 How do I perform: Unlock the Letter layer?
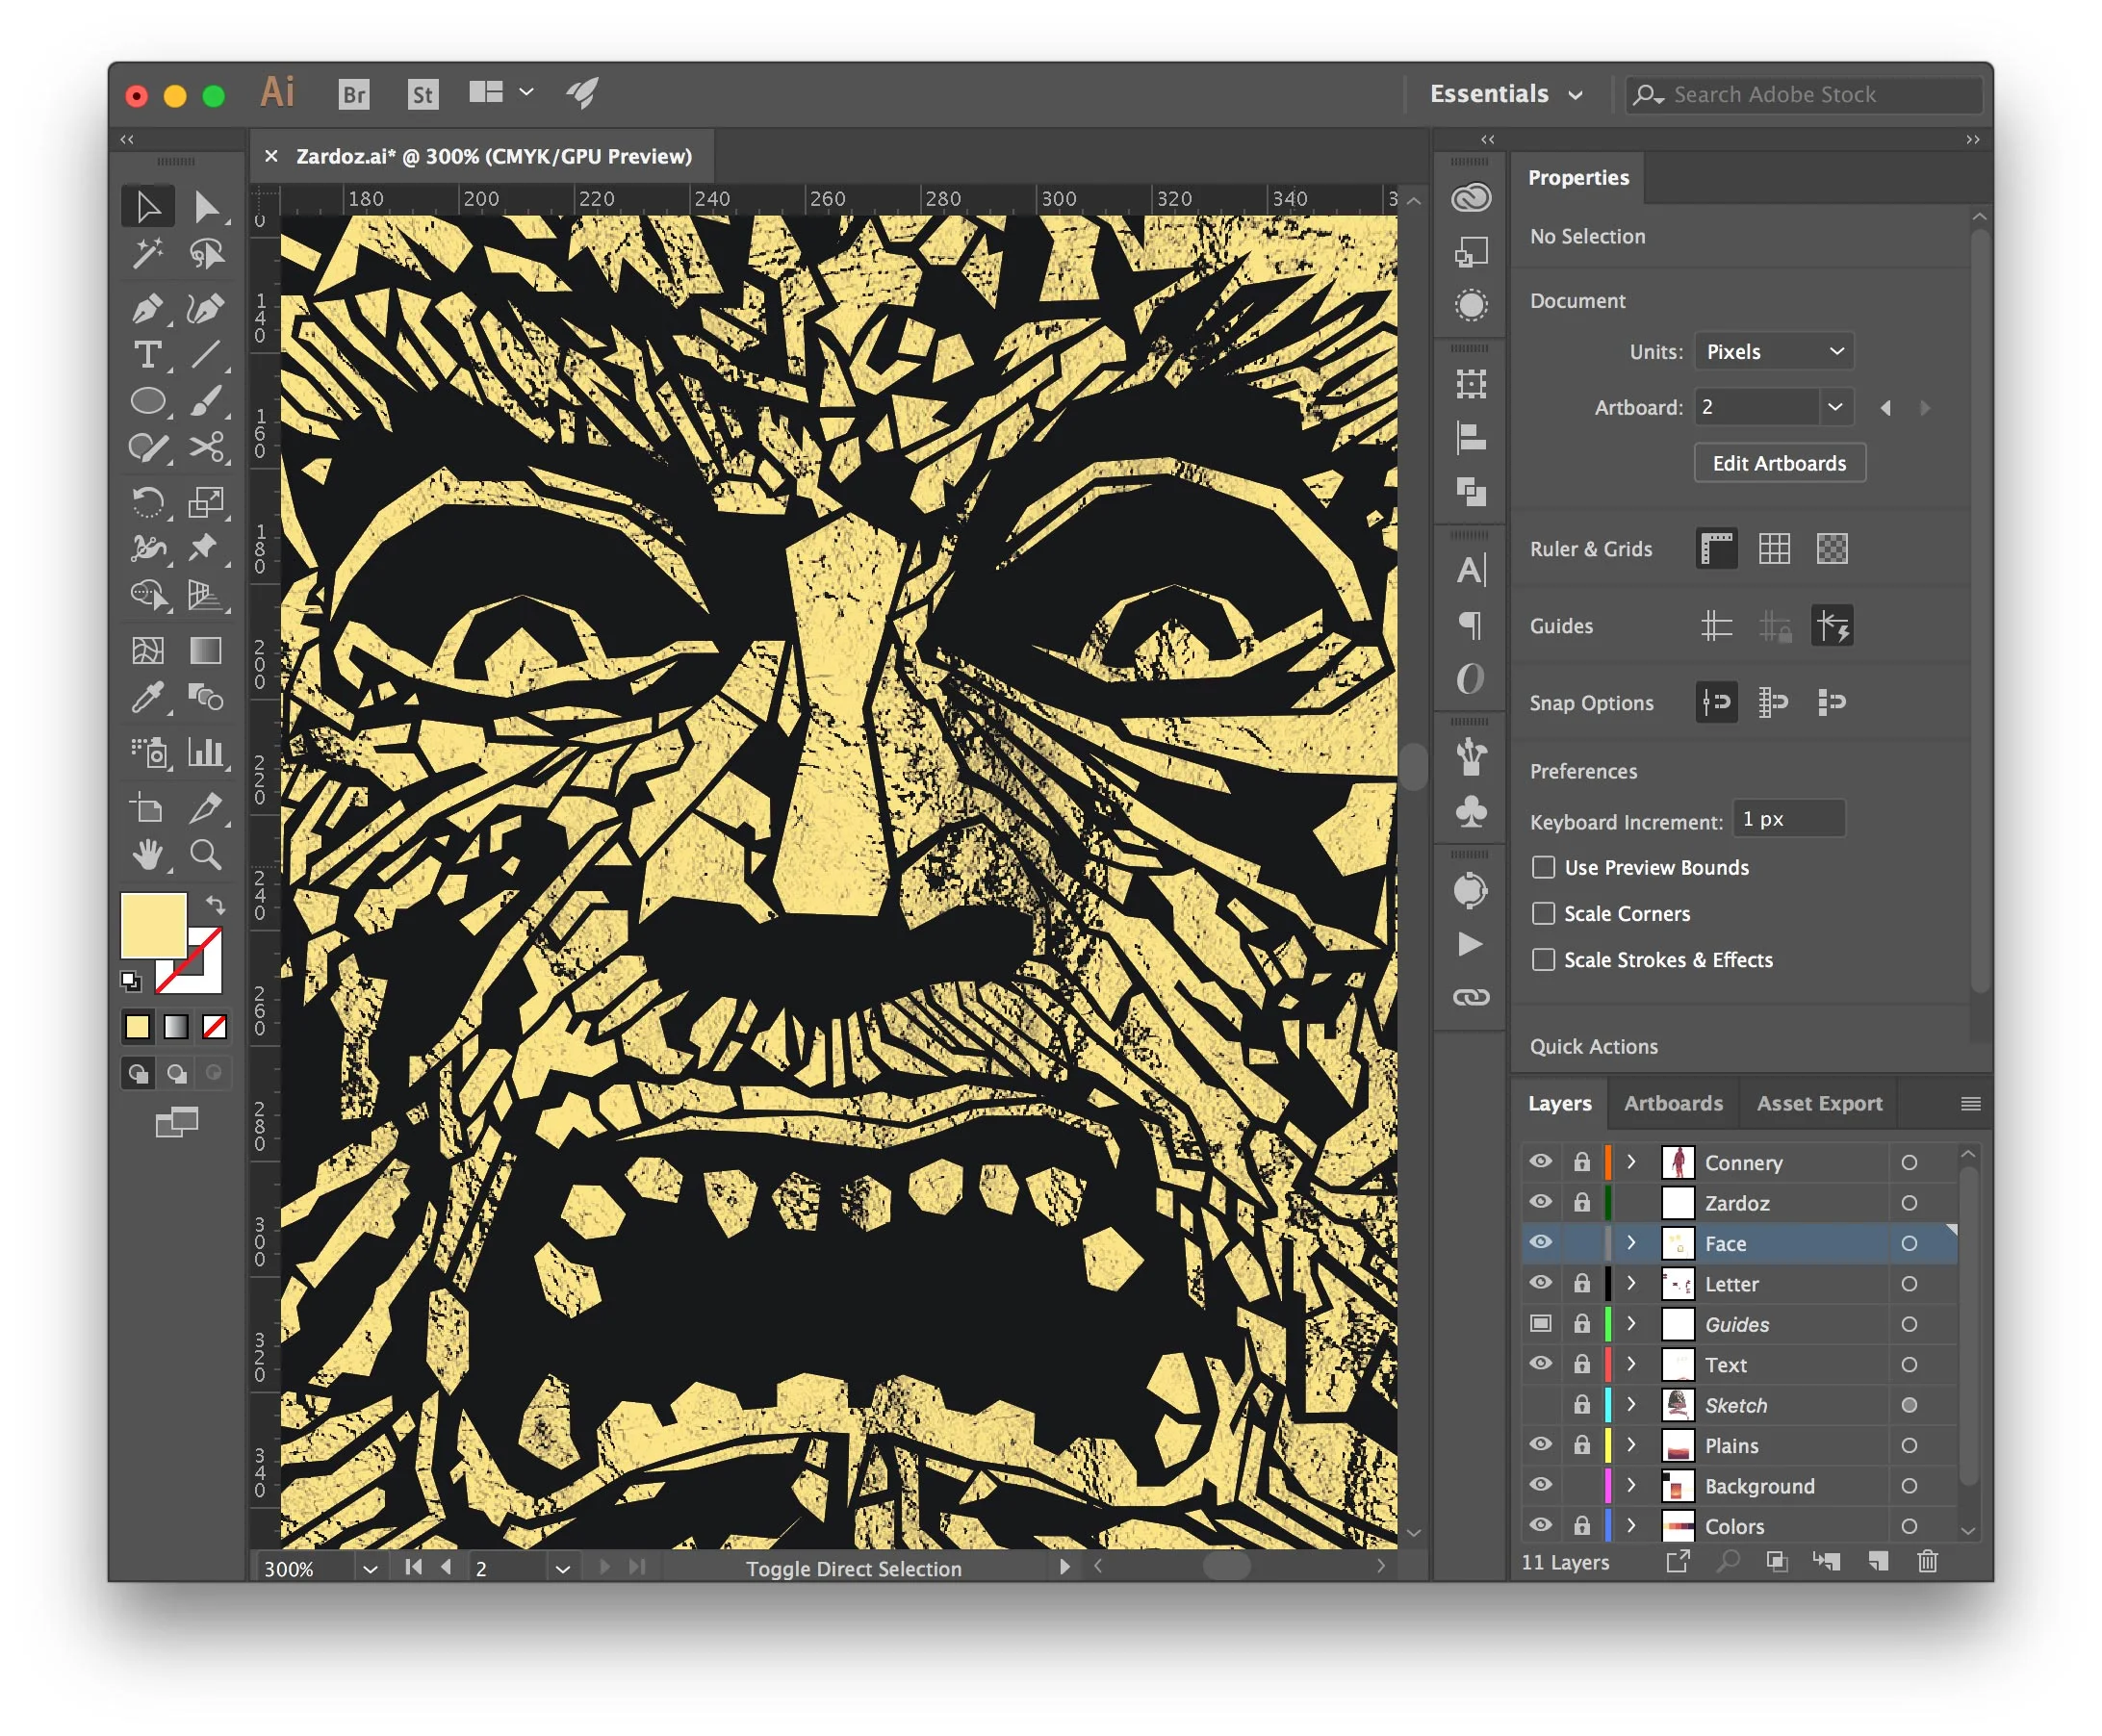pyautogui.click(x=1581, y=1283)
